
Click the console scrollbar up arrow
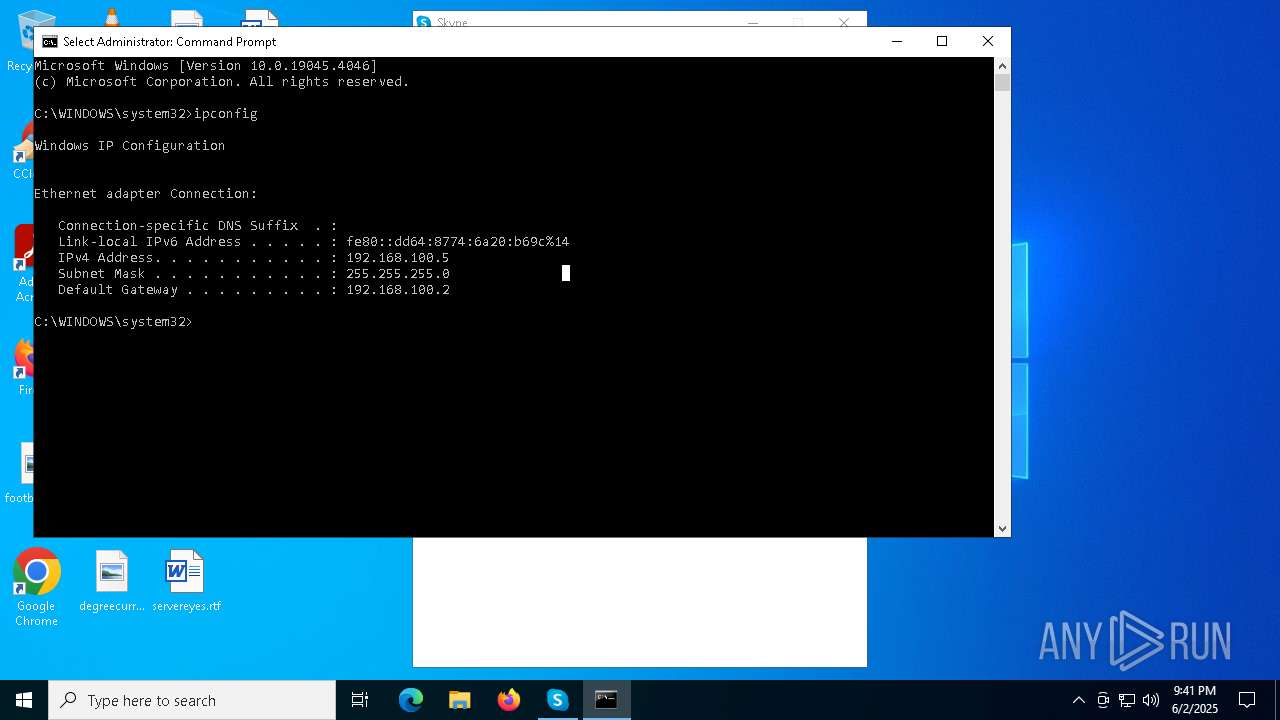tap(1002, 66)
